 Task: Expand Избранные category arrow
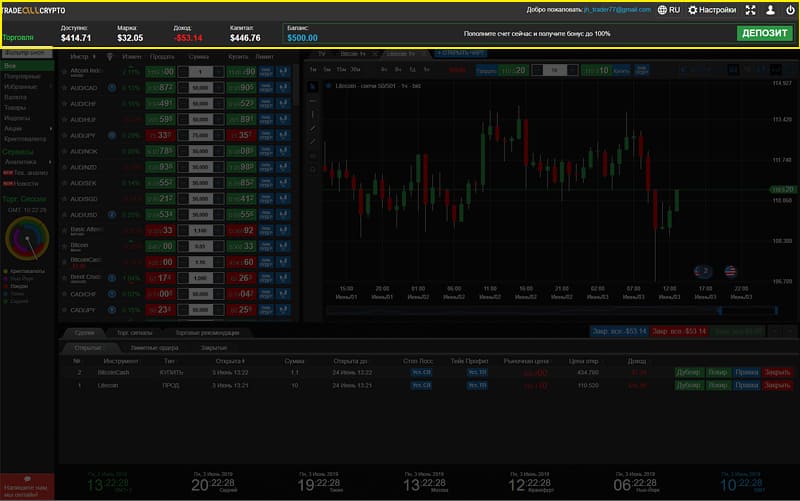[51, 87]
